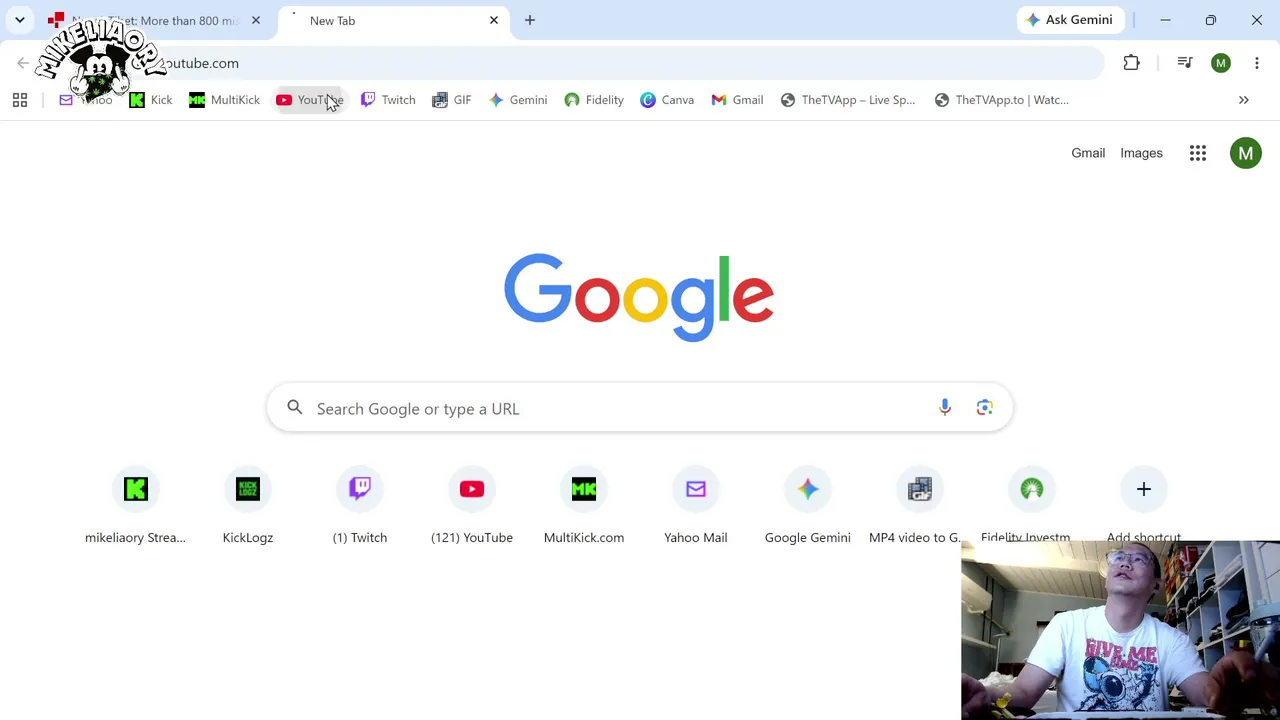Open the MultiKick bookmark in the bookmarks bar

(x=224, y=100)
